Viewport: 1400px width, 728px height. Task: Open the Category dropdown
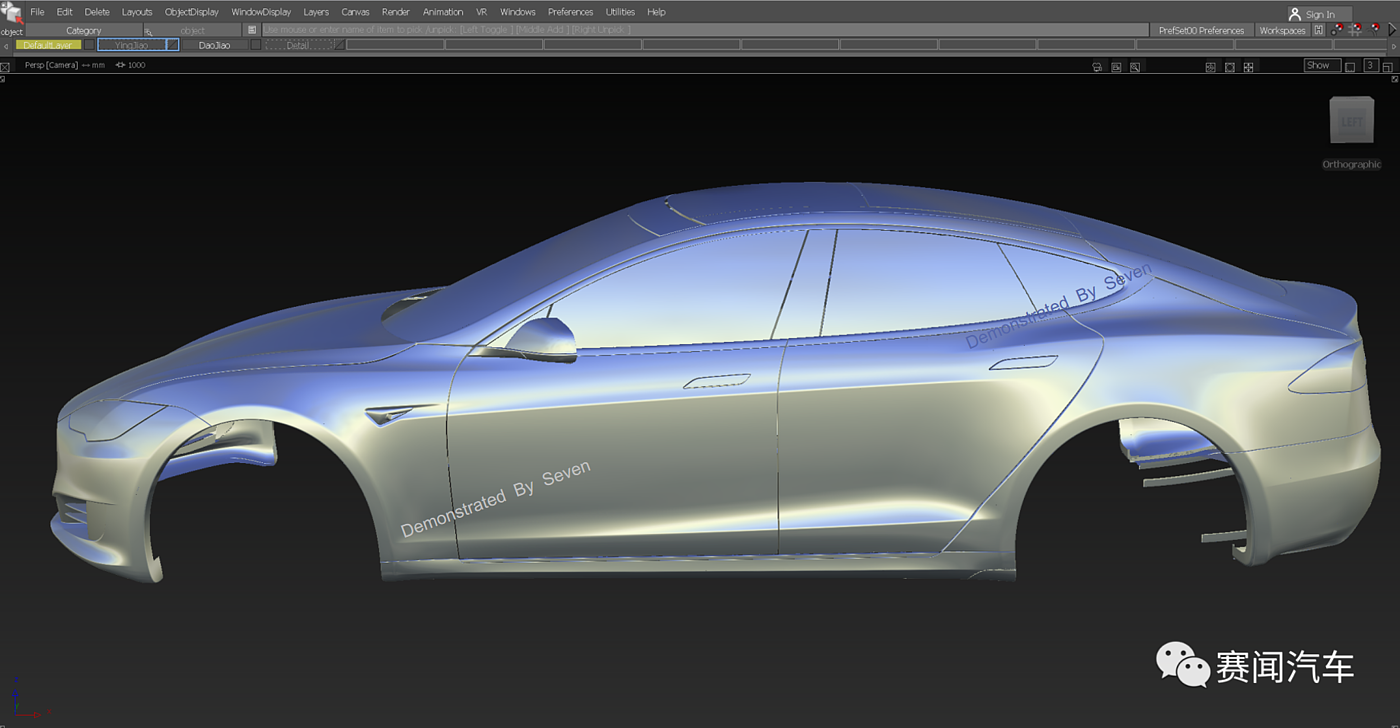[x=84, y=31]
